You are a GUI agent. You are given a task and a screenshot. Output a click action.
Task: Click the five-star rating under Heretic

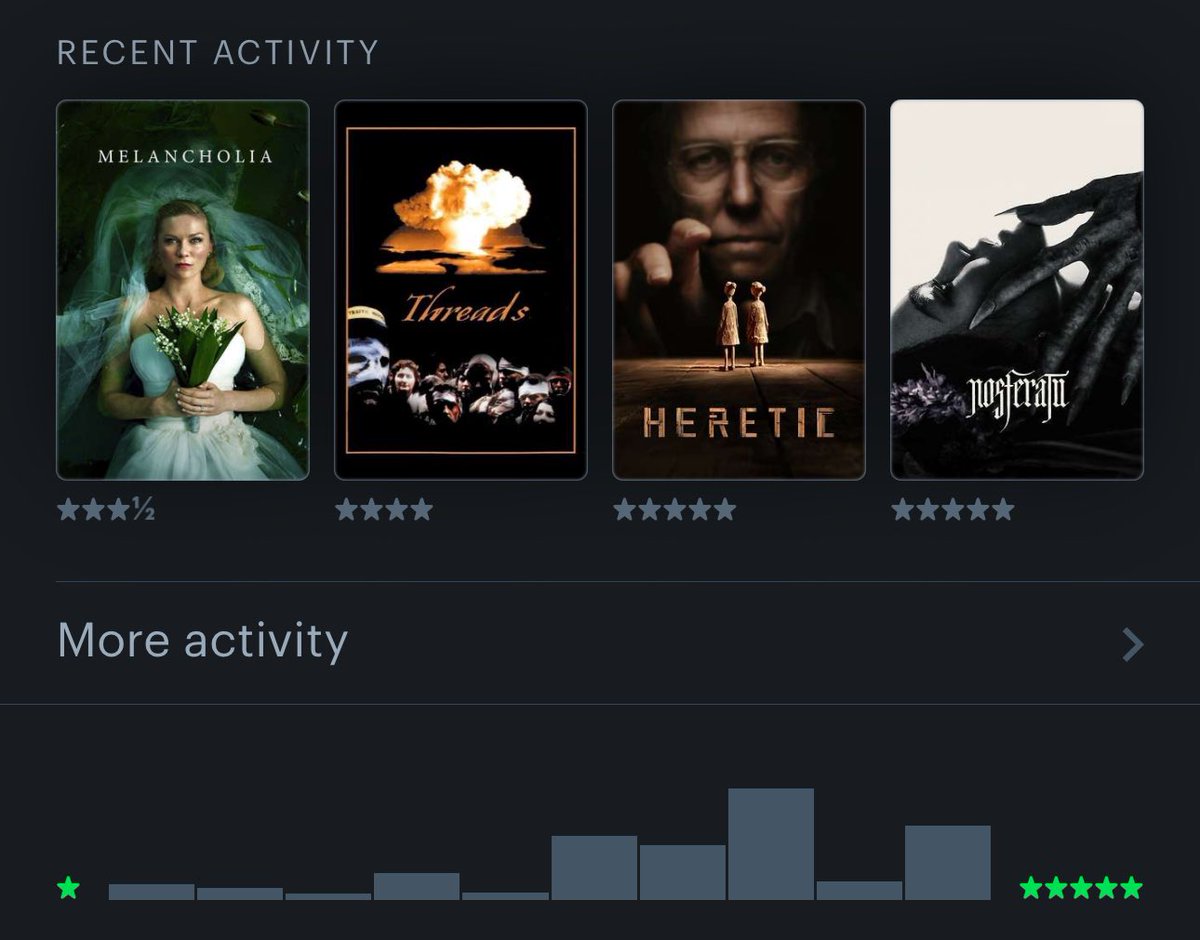(x=675, y=511)
